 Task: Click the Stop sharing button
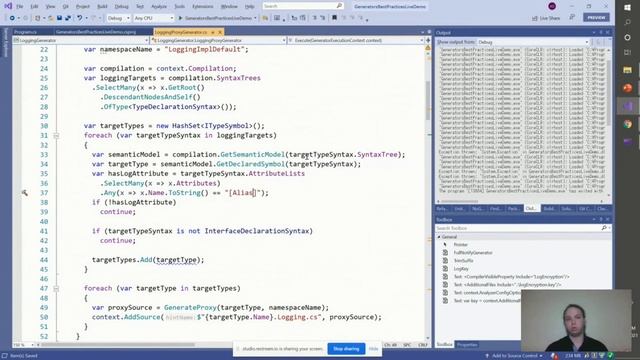point(346,349)
